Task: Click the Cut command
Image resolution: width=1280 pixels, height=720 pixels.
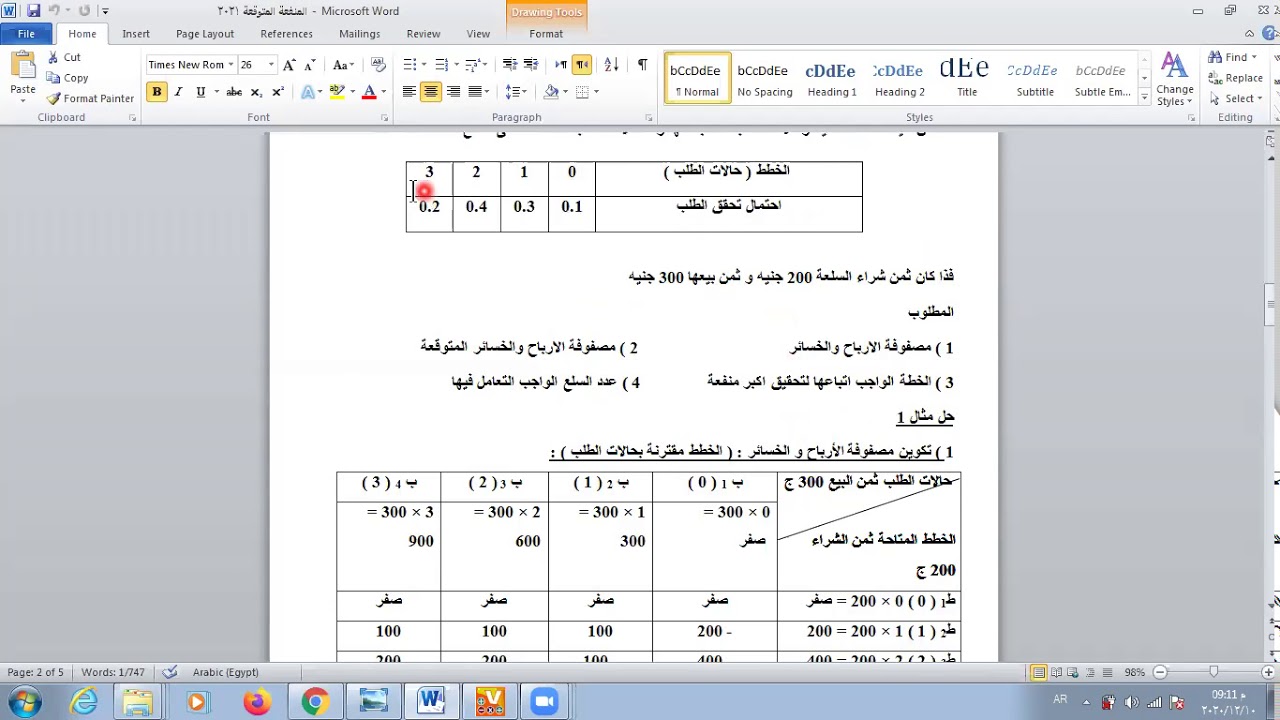Action: (63, 58)
